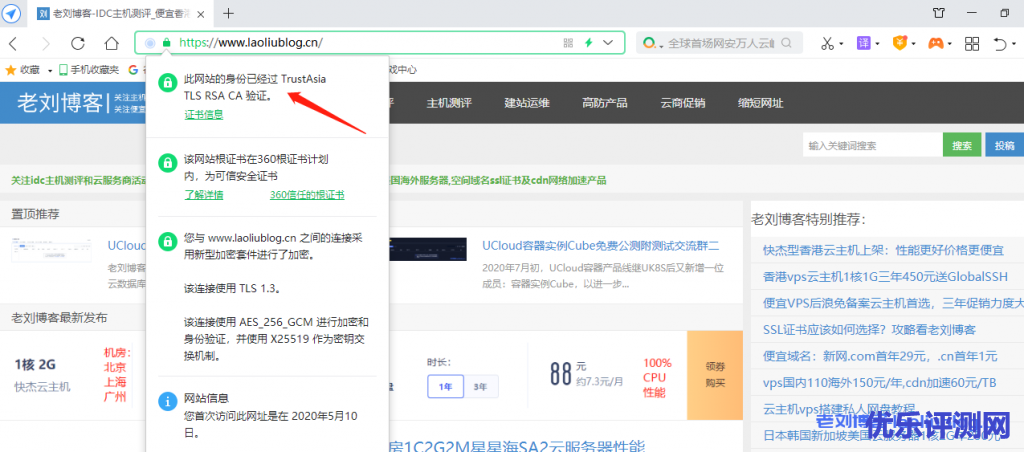Open the scissors screenshot tool
Image resolution: width=1024 pixels, height=452 pixels.
pyautogui.click(x=828, y=44)
